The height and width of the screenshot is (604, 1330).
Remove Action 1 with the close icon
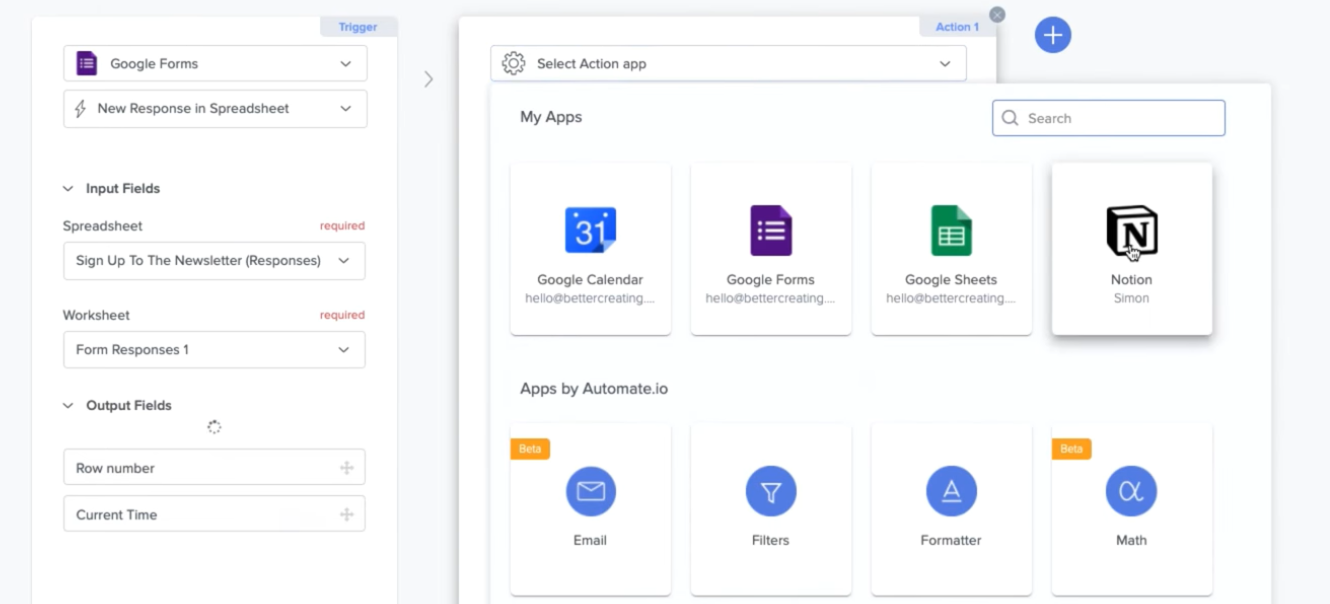tap(997, 15)
